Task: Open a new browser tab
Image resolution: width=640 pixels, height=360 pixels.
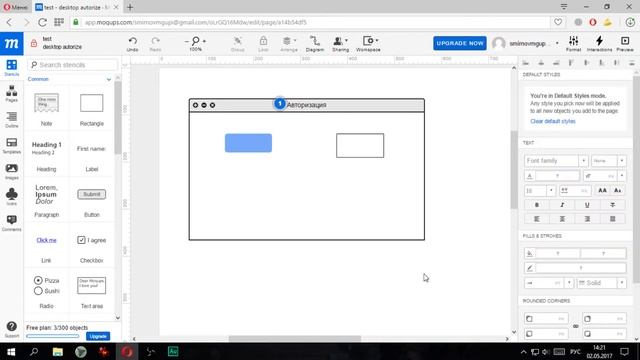Action: coord(130,7)
